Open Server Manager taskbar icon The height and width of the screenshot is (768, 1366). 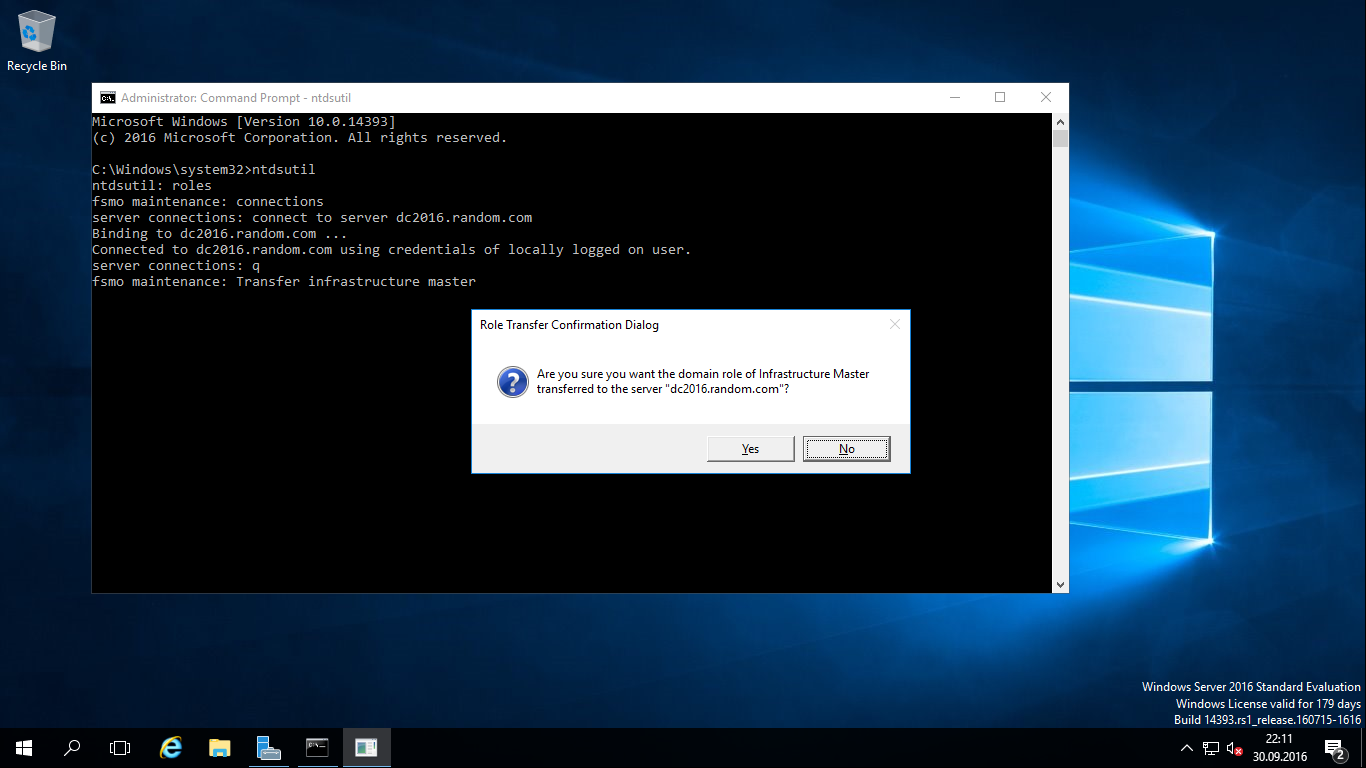[268, 748]
